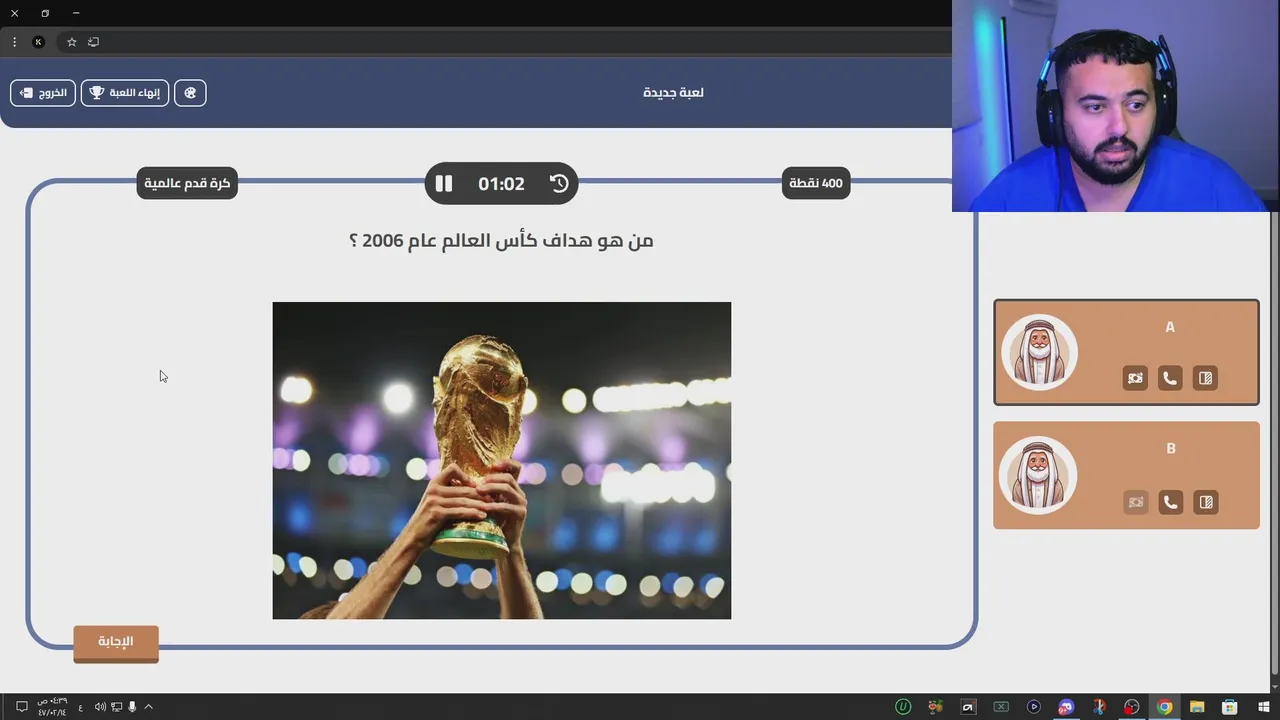Click the 01:02 timer readout

coord(501,184)
